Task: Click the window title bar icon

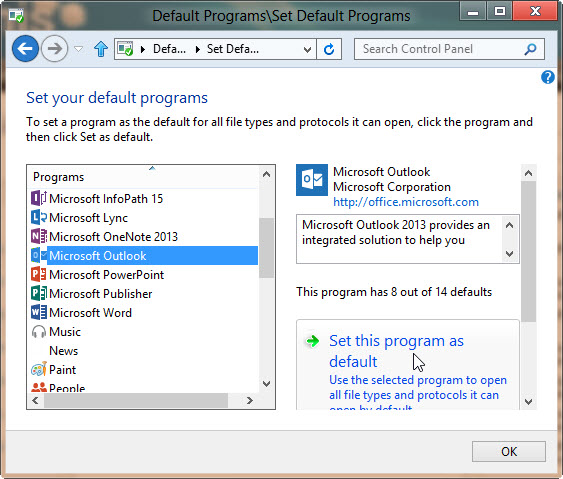Action: tap(16, 16)
